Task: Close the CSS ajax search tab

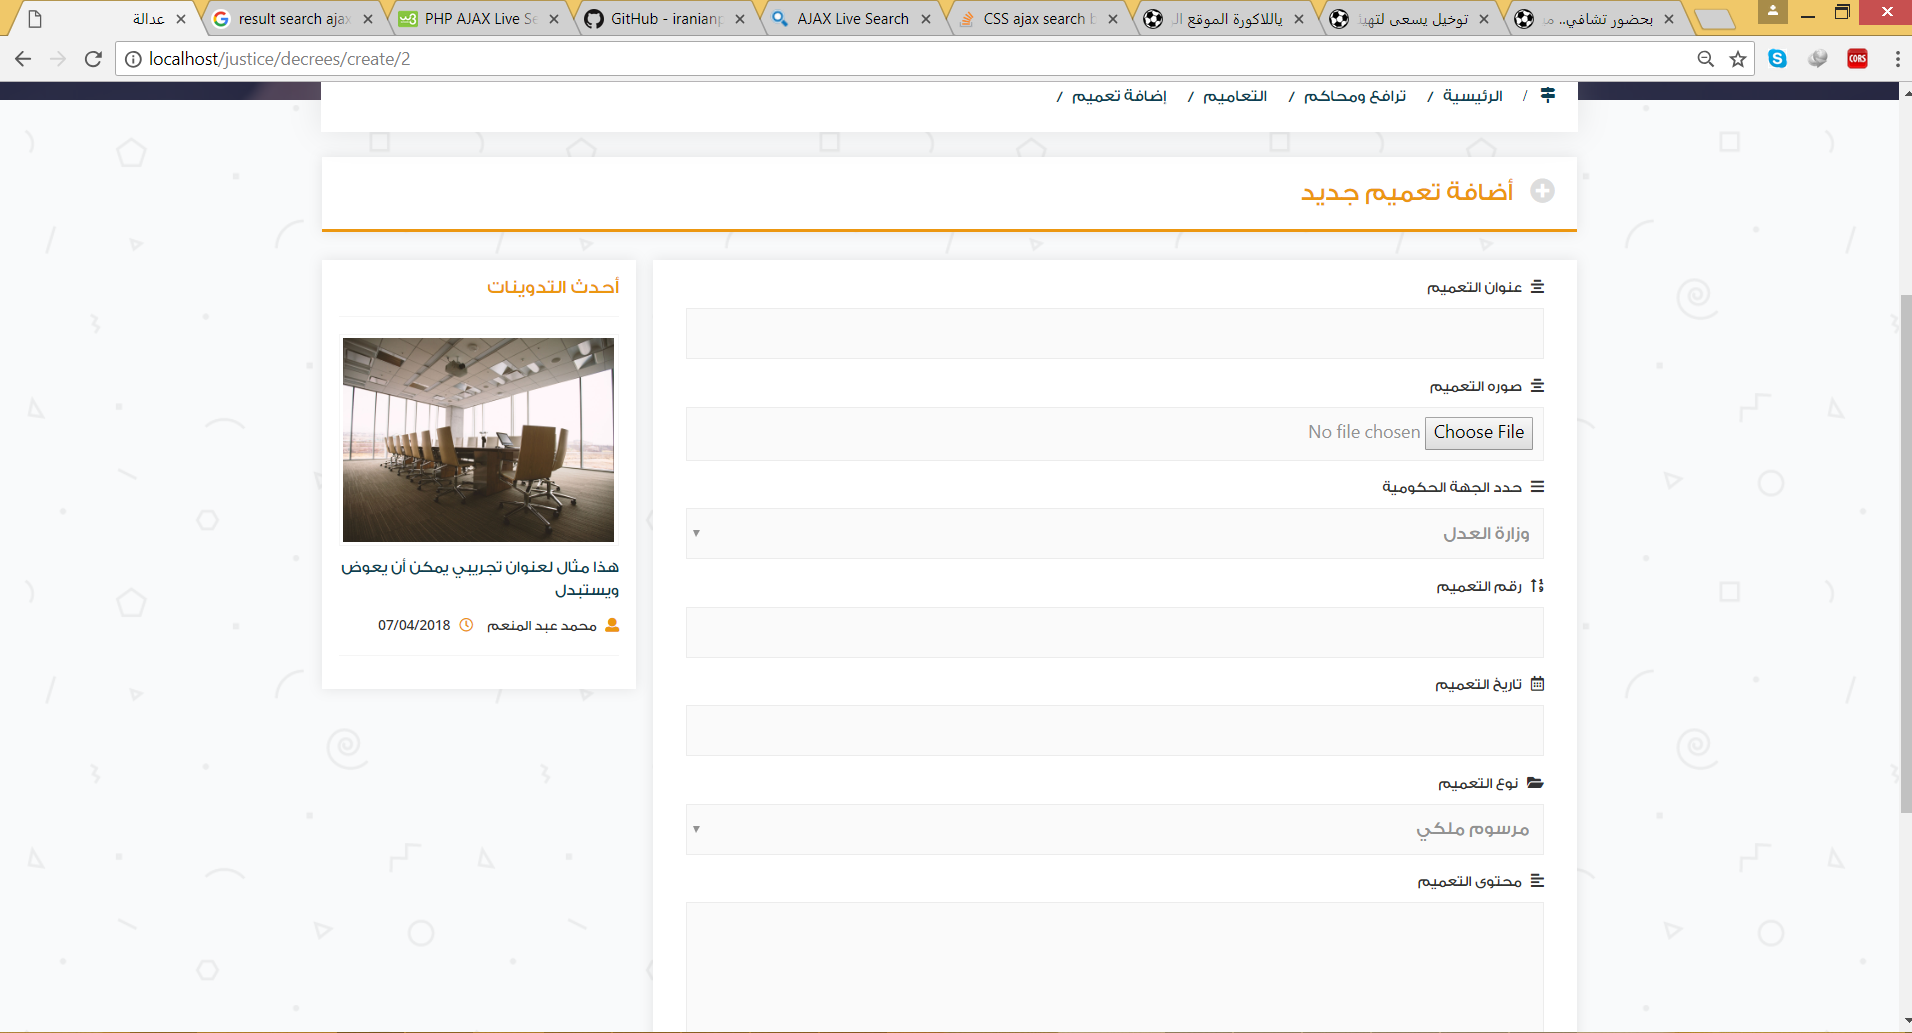Action: point(1113,19)
